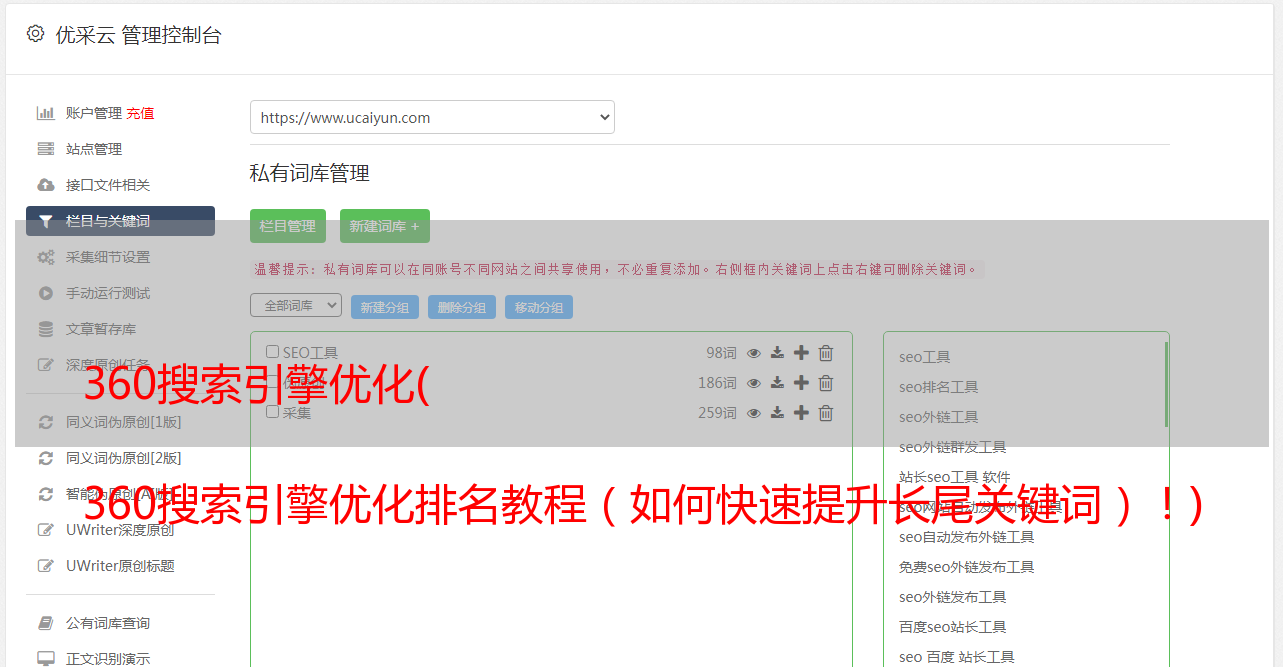Viewport: 1283px width, 667px height.
Task: Select keyword seo排名工具 in right list
Action: tap(939, 387)
